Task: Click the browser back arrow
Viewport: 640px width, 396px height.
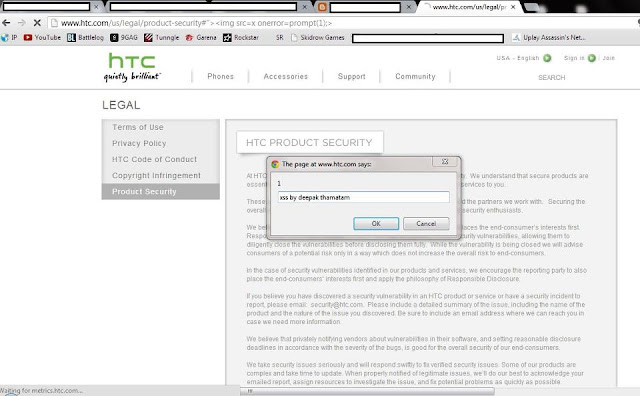Action: (x=6, y=23)
